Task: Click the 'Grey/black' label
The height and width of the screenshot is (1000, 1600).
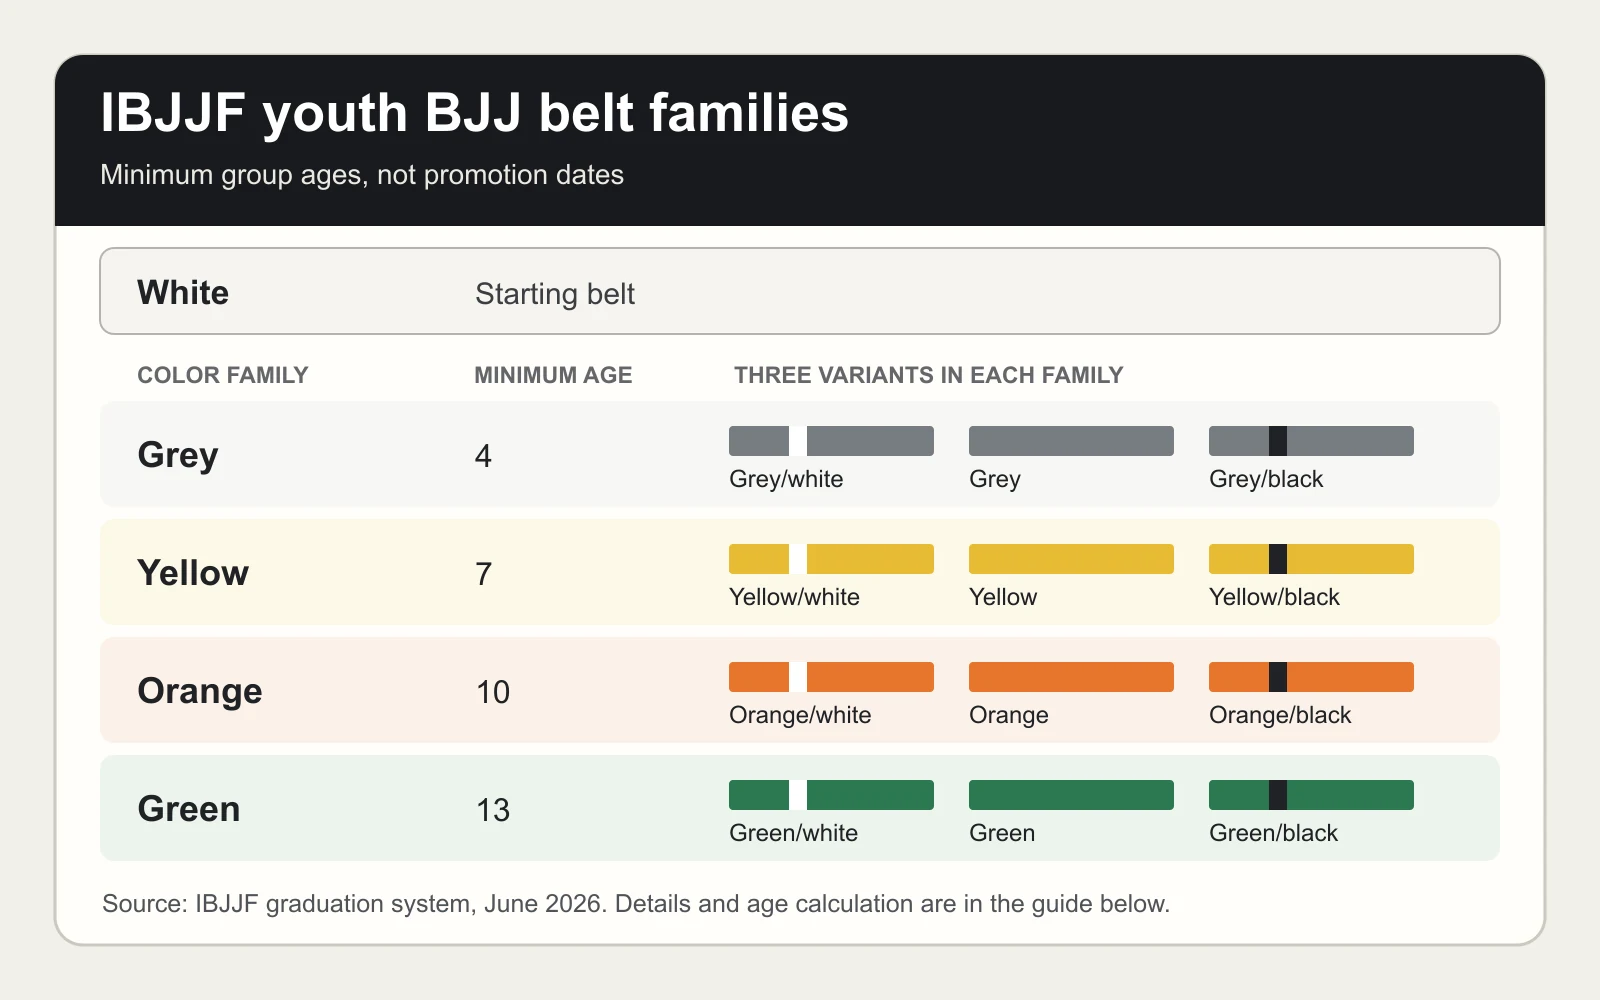Action: click(1266, 479)
